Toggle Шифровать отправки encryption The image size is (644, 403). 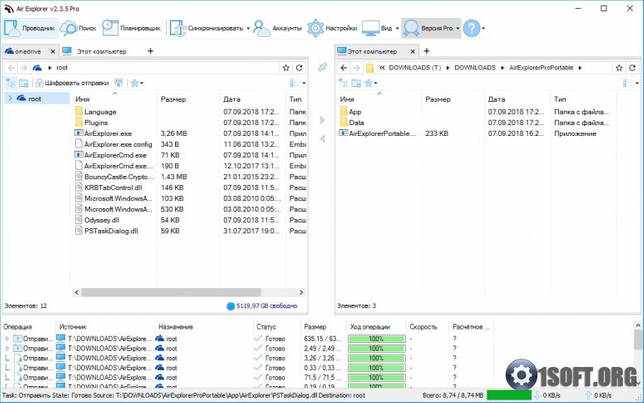pos(72,83)
